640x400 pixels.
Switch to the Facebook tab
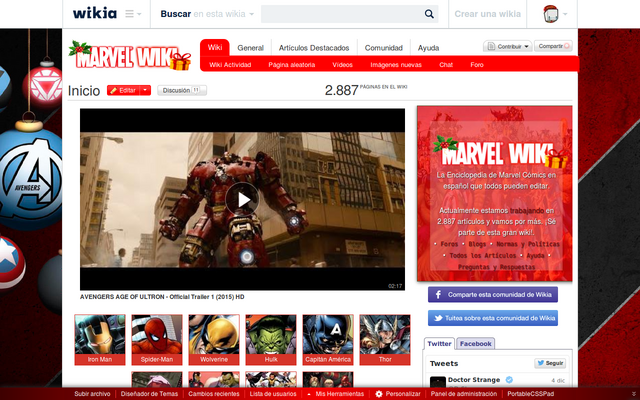pyautogui.click(x=476, y=344)
